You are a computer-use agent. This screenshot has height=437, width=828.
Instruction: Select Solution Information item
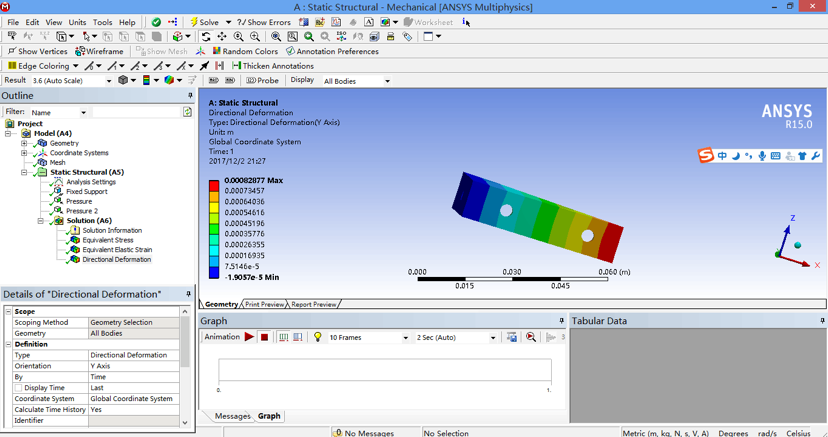[x=112, y=231]
